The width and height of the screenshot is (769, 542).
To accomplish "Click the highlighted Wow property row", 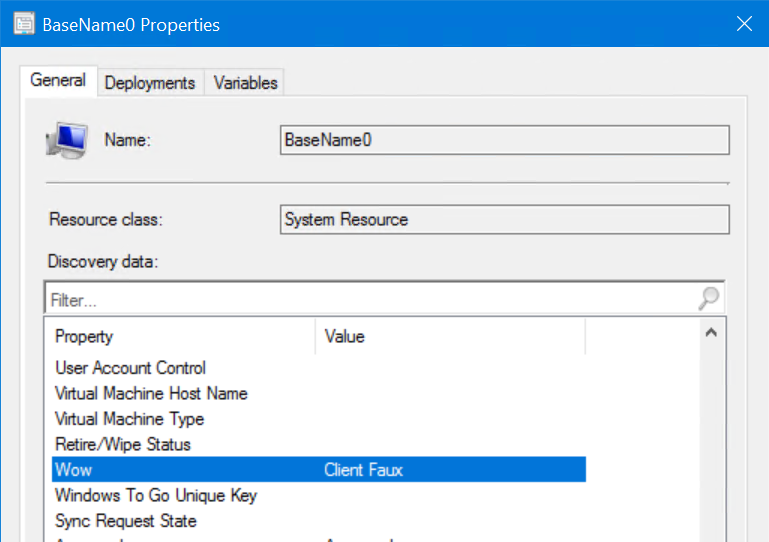I will (318, 470).
